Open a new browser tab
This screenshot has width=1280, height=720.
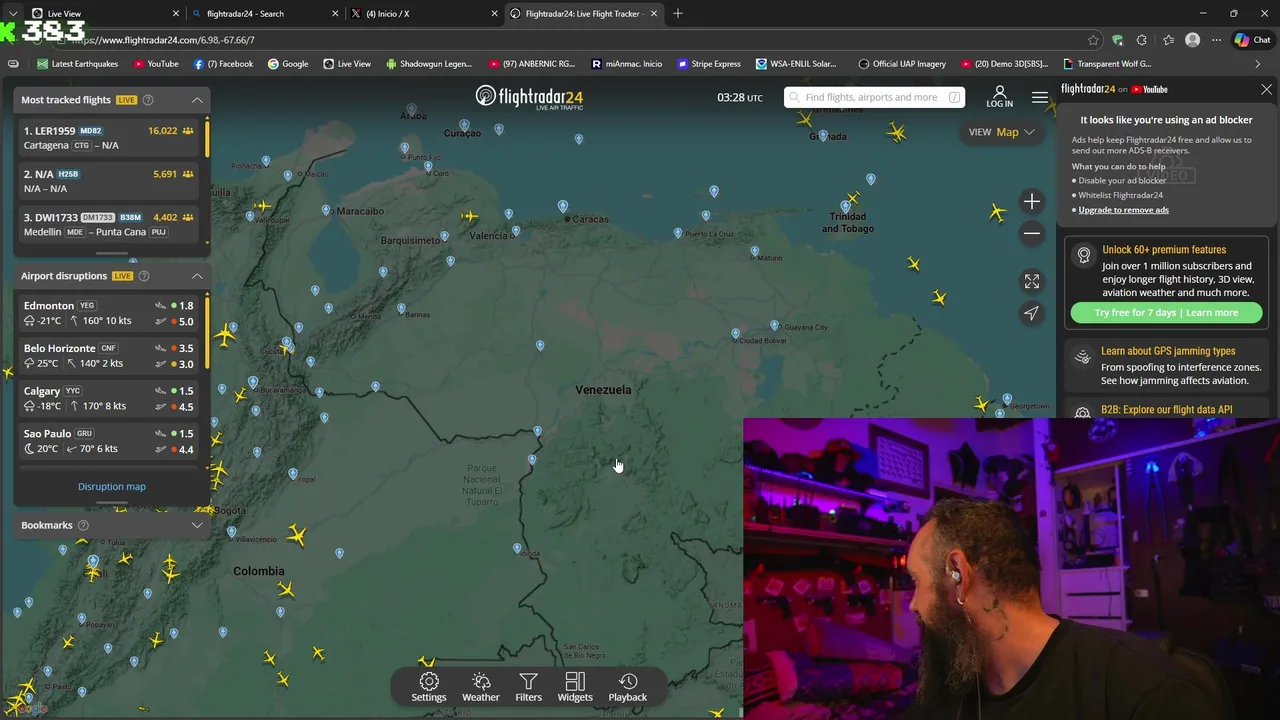[678, 13]
